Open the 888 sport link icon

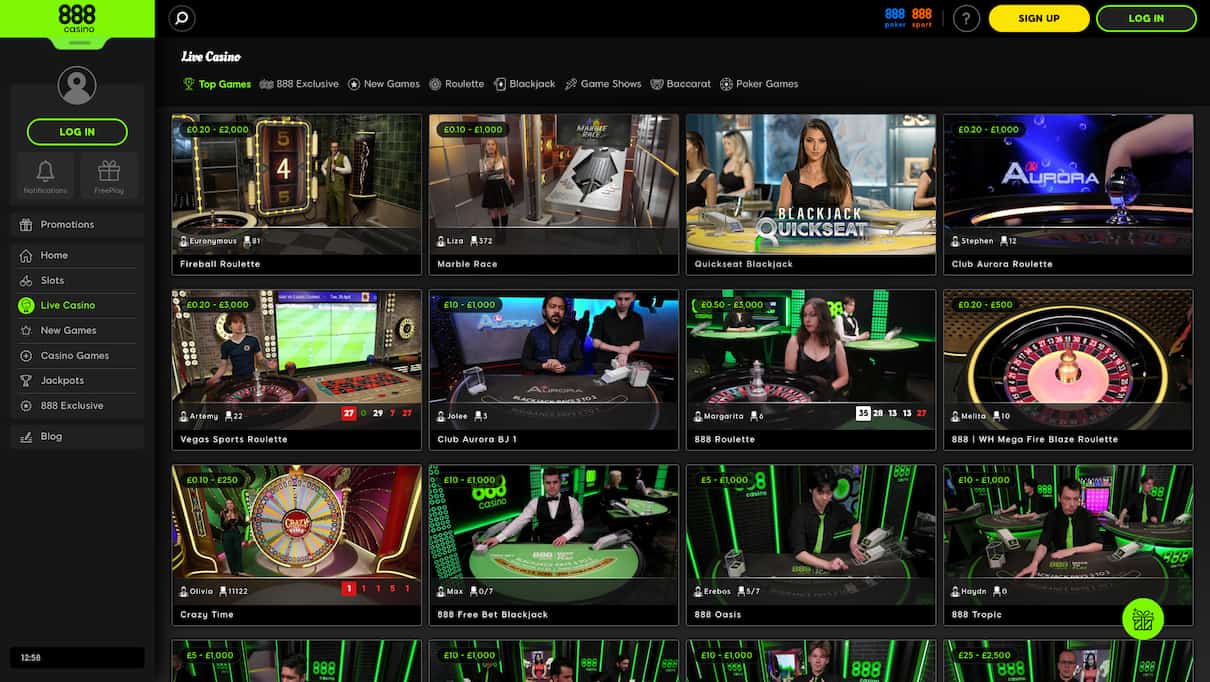[922, 18]
